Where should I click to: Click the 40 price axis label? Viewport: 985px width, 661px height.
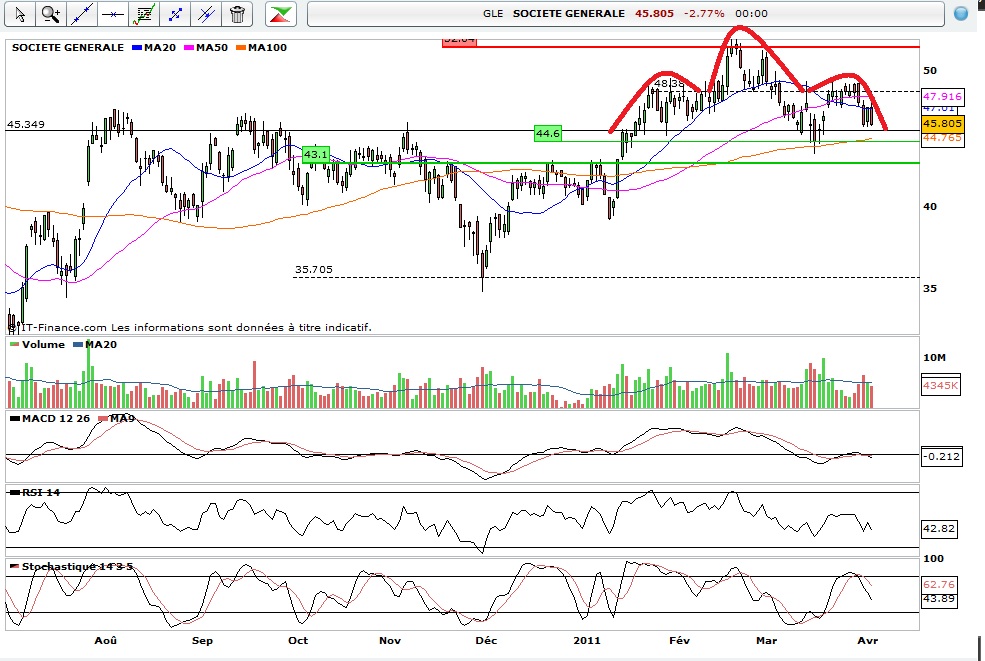point(930,207)
